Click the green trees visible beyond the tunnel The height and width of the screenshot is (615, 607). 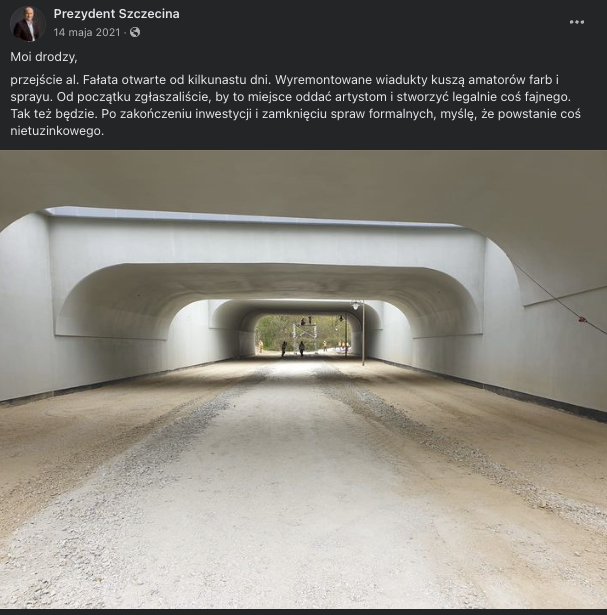pyautogui.click(x=274, y=331)
